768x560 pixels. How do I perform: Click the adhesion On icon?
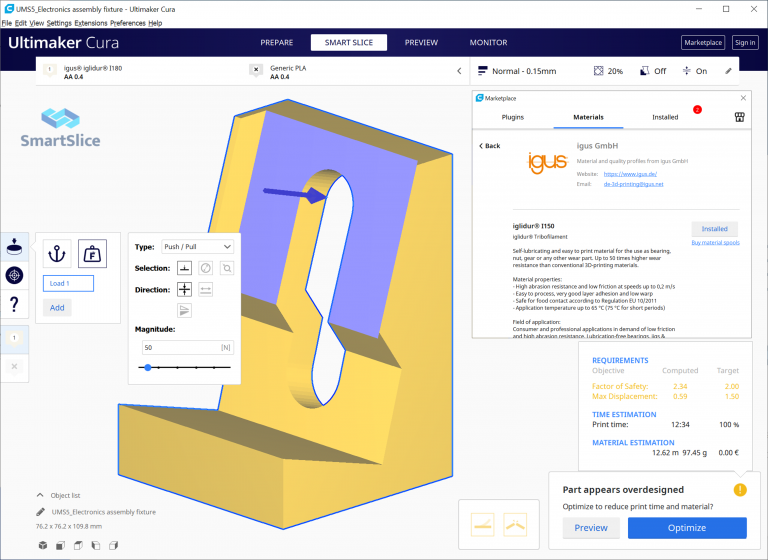687,71
